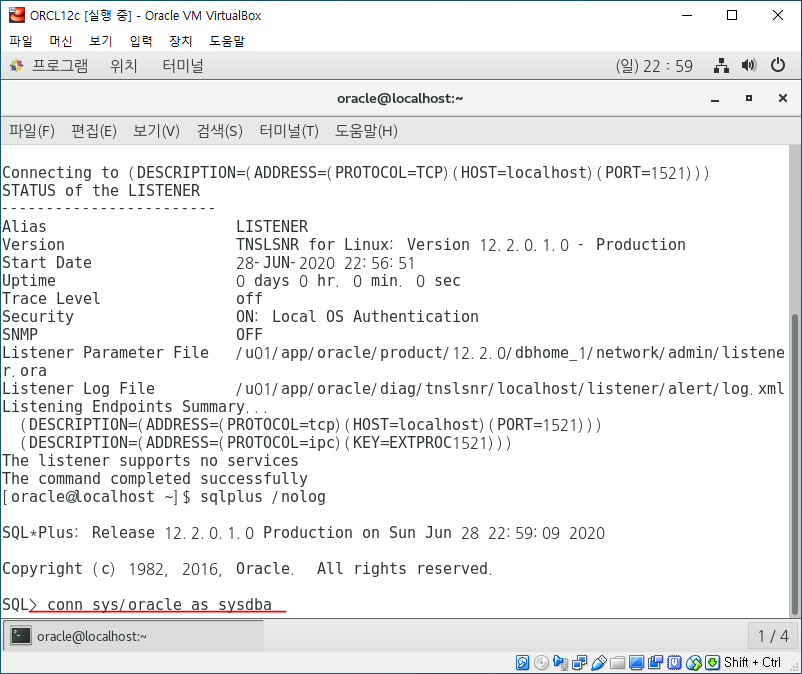Image resolution: width=802 pixels, height=674 pixels.
Task: Click the KEY=EXTPROC1521 endpoint line
Action: point(265,443)
